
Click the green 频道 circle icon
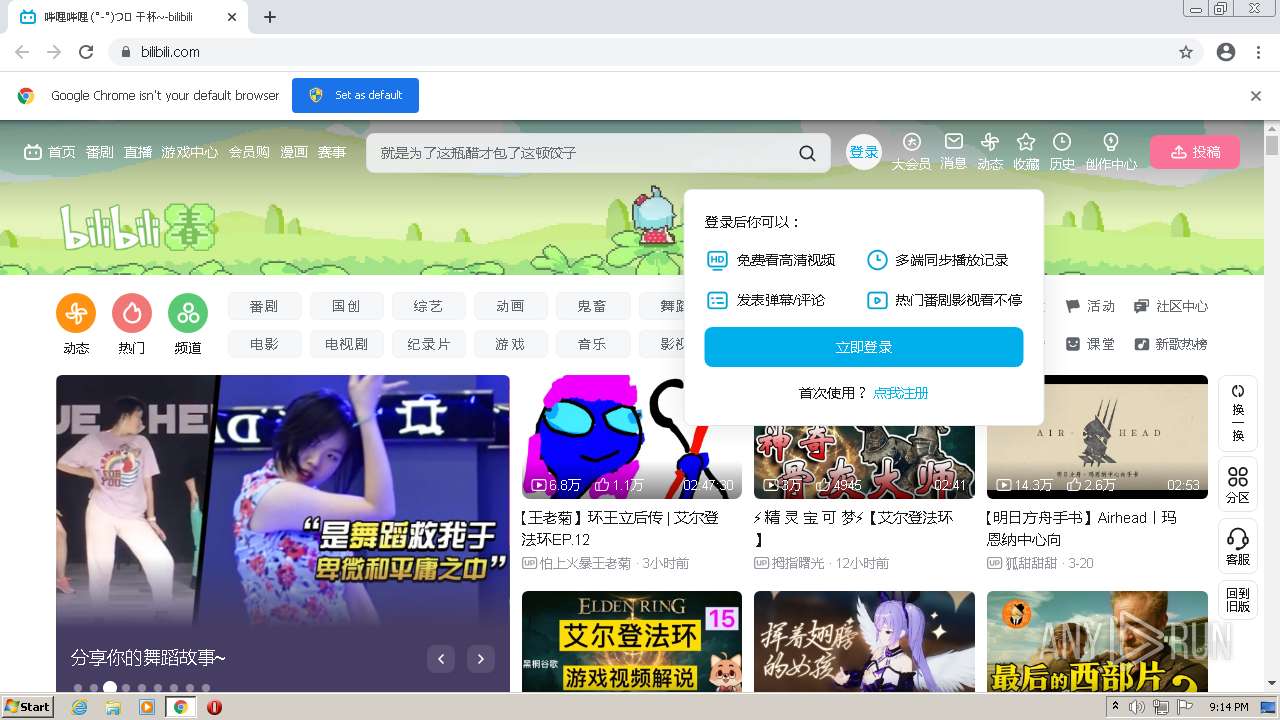[x=188, y=313]
